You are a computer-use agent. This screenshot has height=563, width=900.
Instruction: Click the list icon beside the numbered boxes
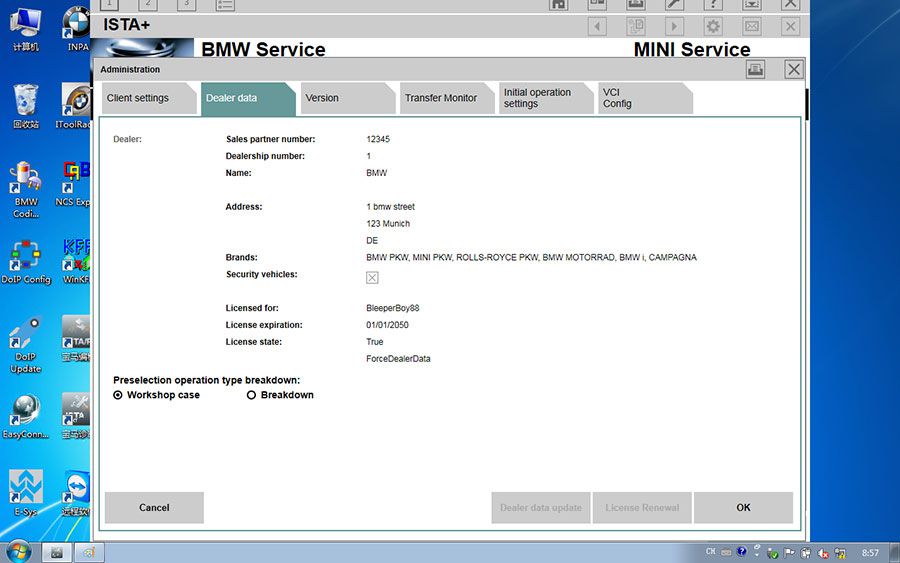pos(225,5)
